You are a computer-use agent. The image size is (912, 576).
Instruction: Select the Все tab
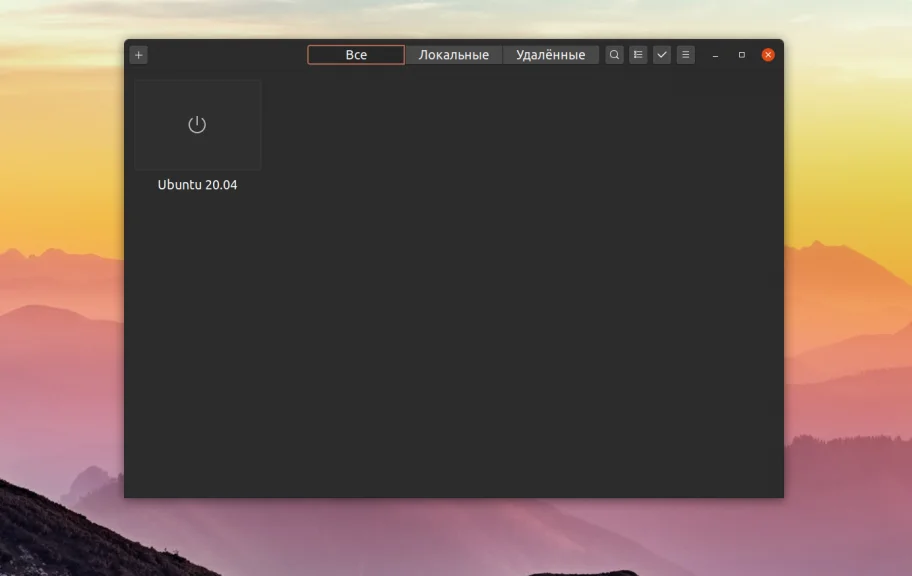coord(356,55)
